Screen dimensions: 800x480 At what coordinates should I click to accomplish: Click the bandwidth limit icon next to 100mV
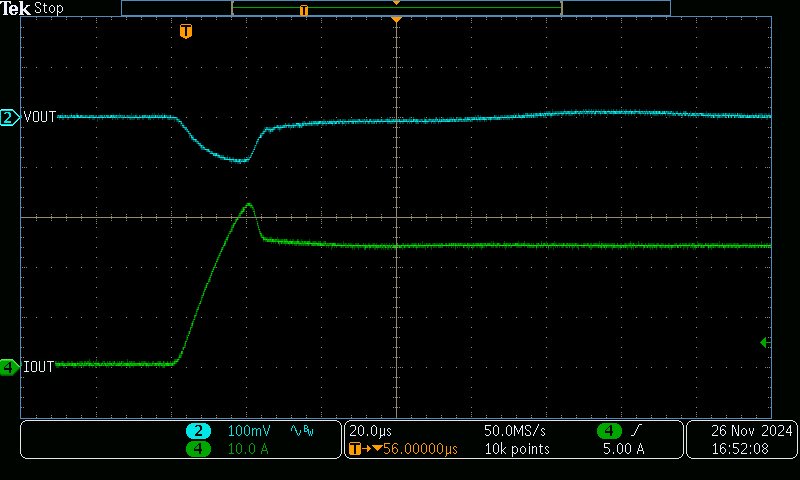(300, 431)
